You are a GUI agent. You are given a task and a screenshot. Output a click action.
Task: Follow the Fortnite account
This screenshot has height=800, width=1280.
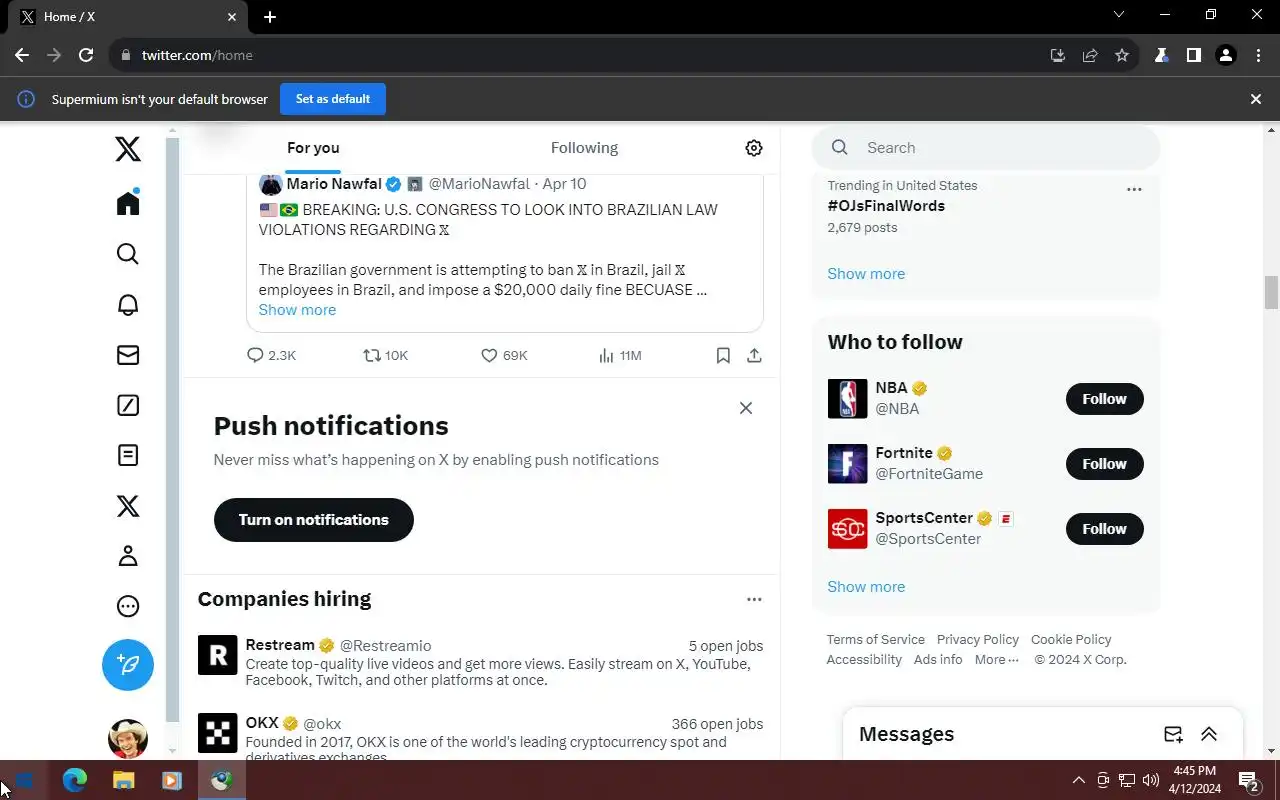pos(1104,464)
